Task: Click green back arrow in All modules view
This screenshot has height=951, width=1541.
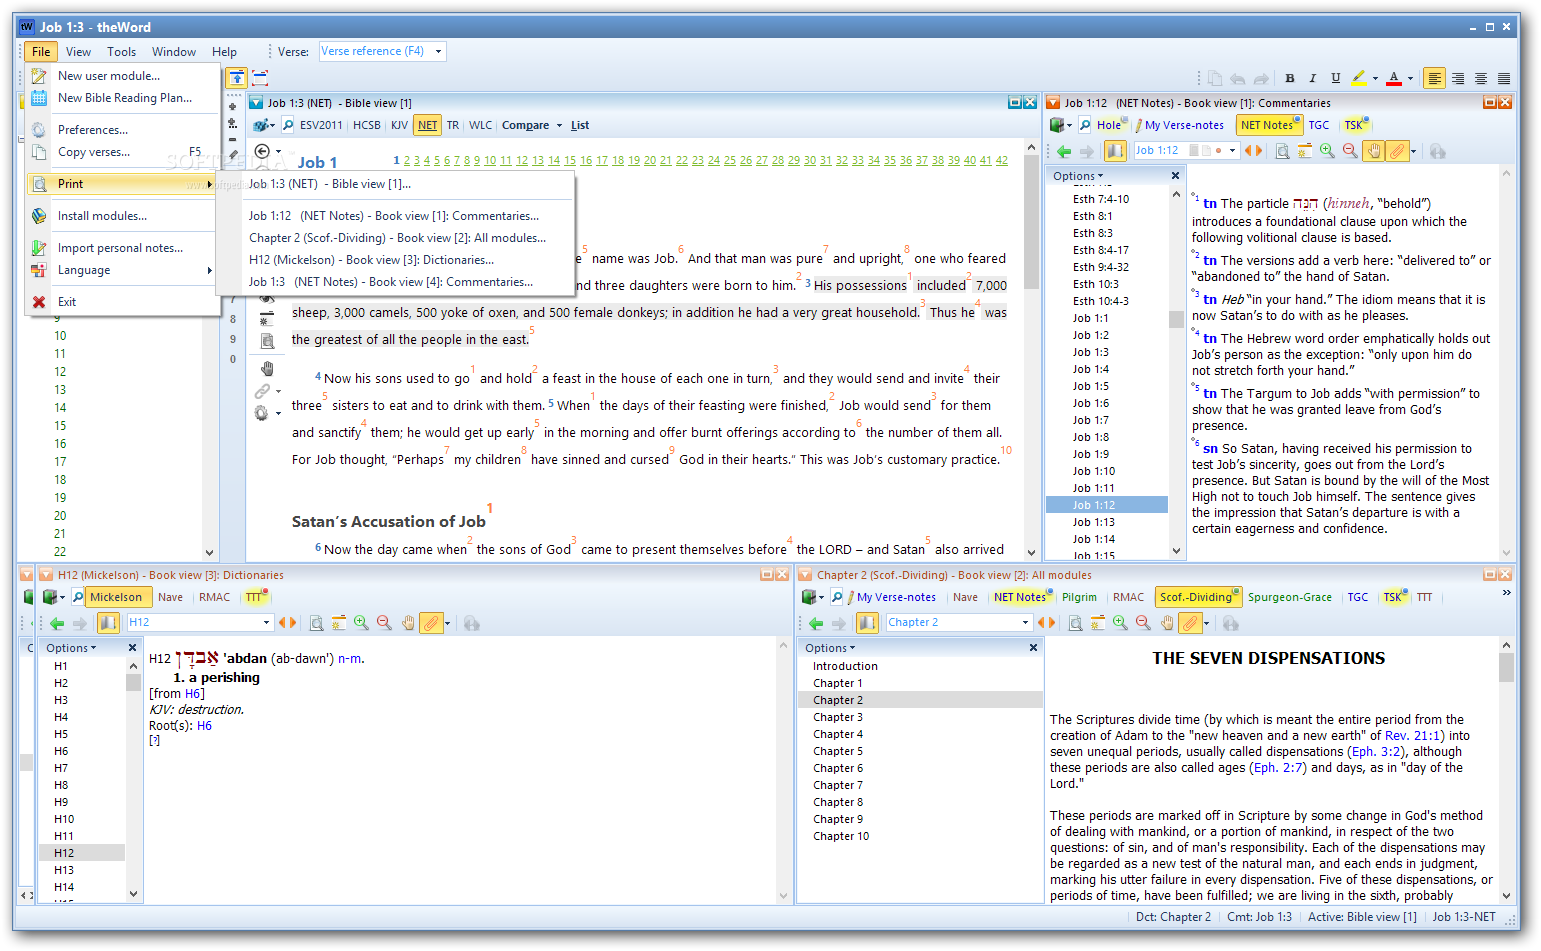Action: click(x=816, y=623)
